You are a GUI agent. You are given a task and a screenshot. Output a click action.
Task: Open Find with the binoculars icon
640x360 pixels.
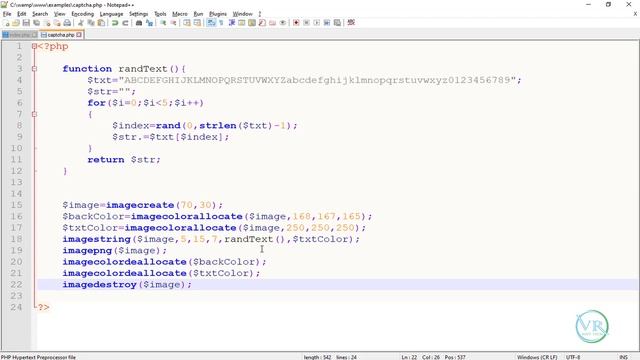pos(139,23)
